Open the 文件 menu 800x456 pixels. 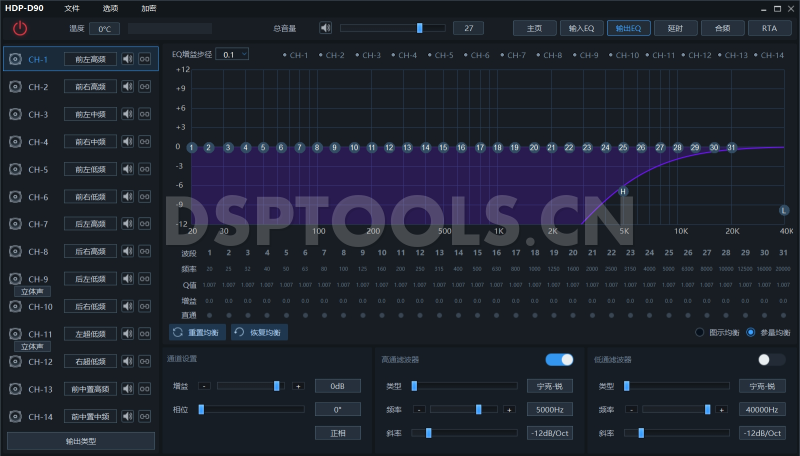[x=72, y=8]
